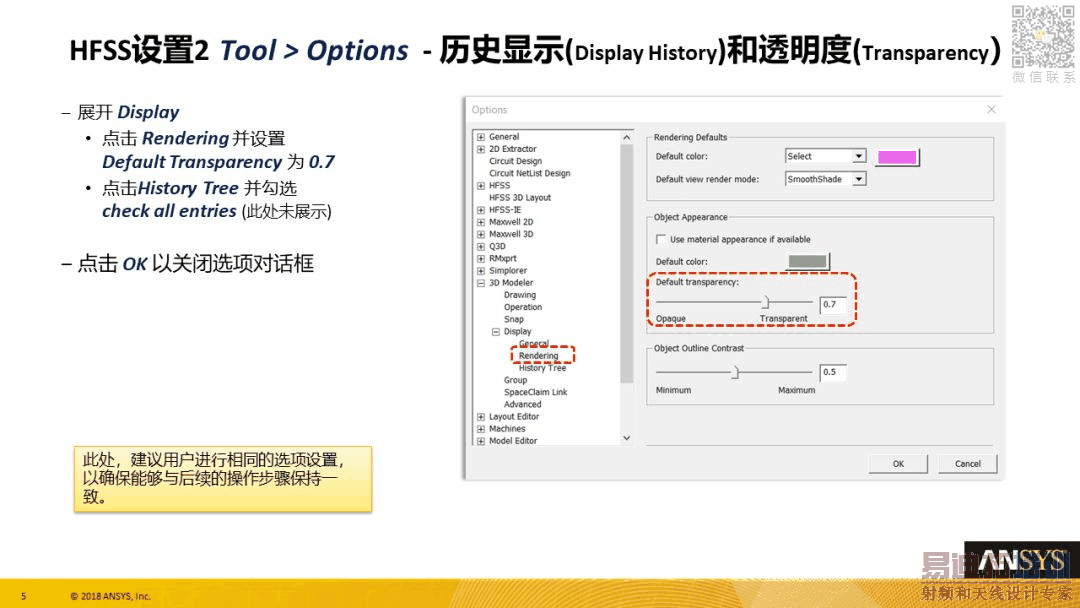Open Default view render mode dropdown
This screenshot has width=1080, height=608.
[858, 179]
